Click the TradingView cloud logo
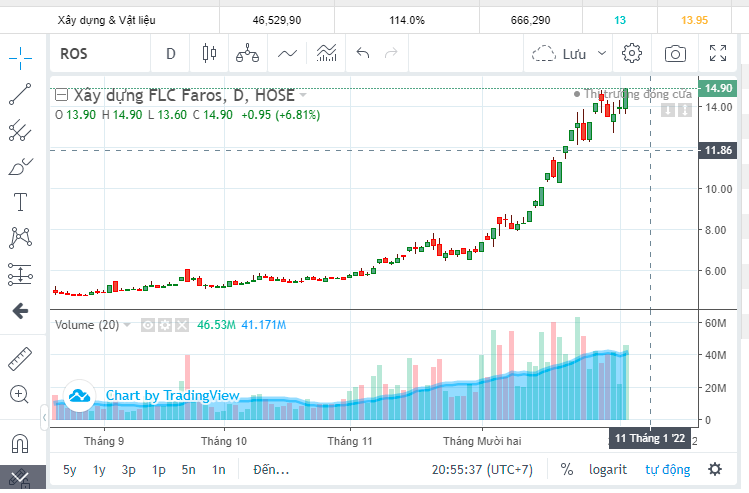This screenshot has height=493, width=749. pos(79,396)
